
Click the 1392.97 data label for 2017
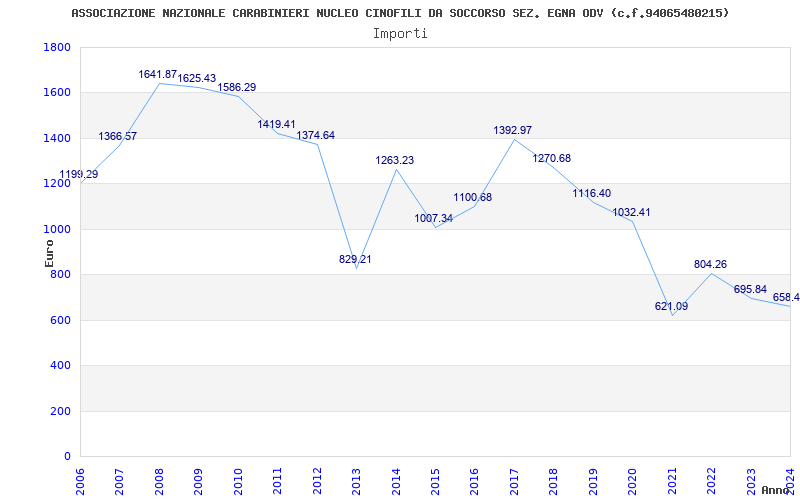512,130
